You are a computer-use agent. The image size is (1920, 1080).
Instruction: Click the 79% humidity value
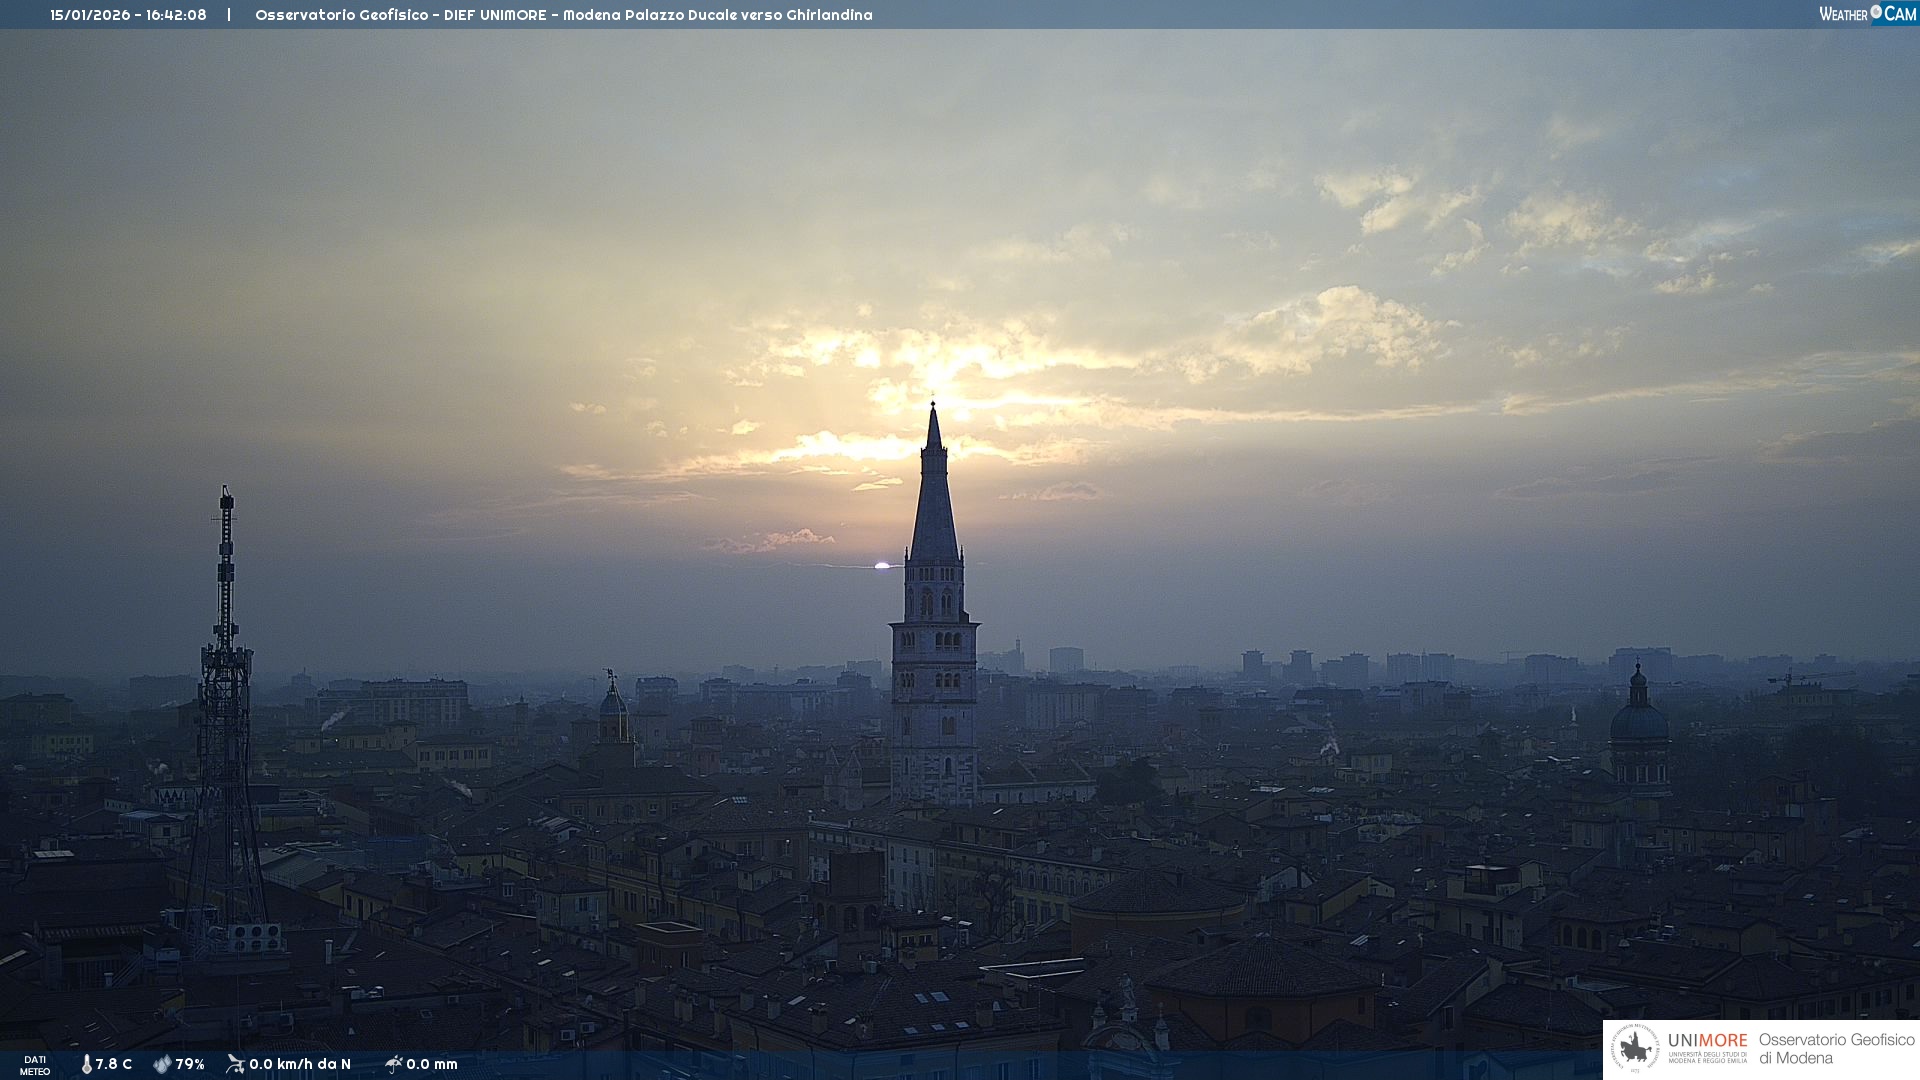[x=190, y=1064]
